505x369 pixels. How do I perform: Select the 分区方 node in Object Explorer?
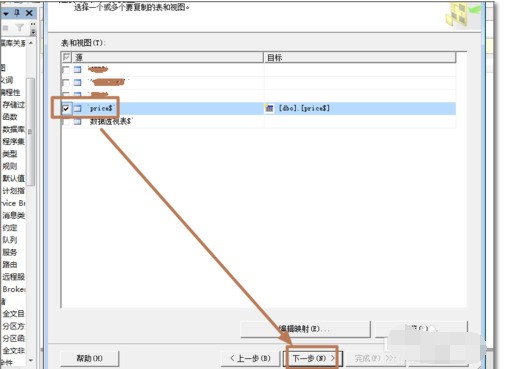pos(13,326)
